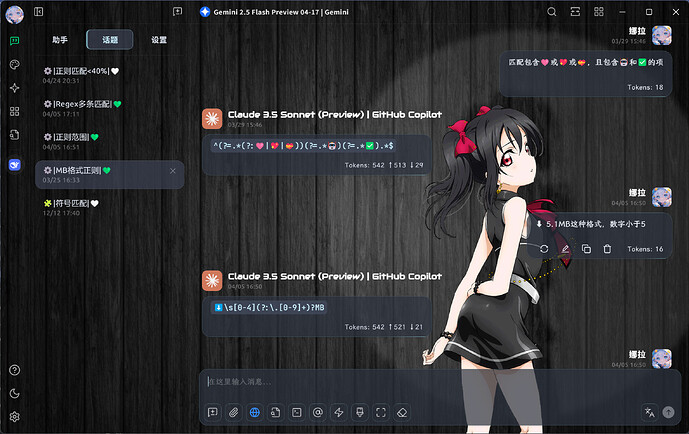The width and height of the screenshot is (689, 434).
Task: Clear context with the brush icon
Action: pyautogui.click(x=360, y=412)
